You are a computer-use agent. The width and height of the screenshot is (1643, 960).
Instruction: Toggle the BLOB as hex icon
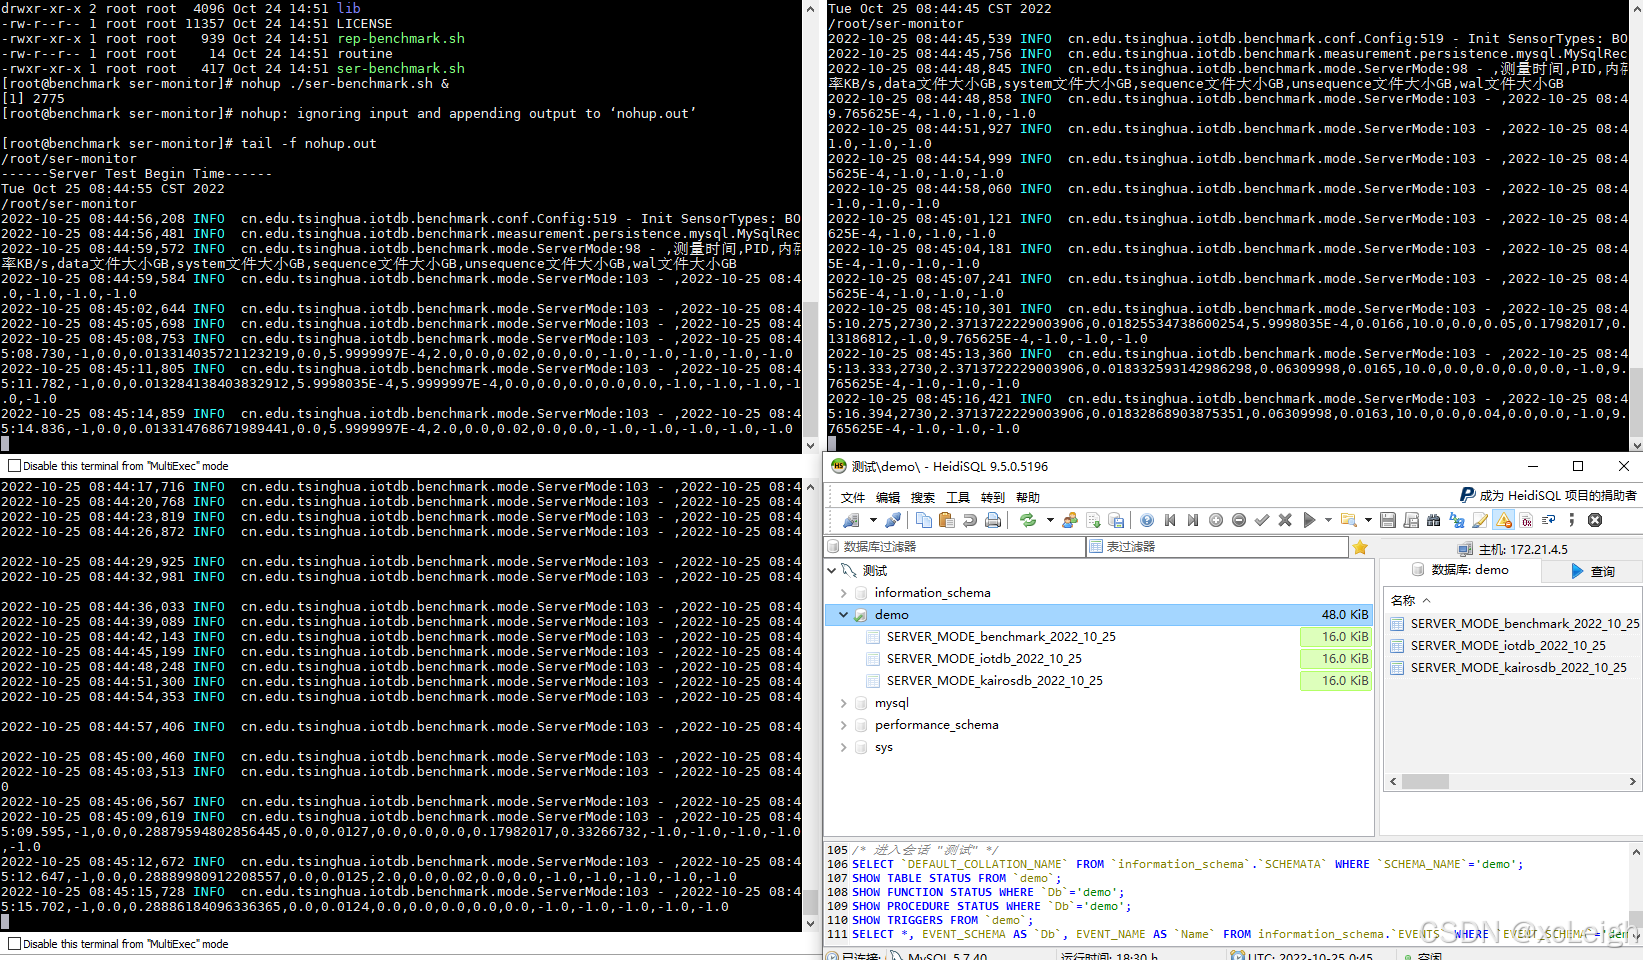[1527, 520]
